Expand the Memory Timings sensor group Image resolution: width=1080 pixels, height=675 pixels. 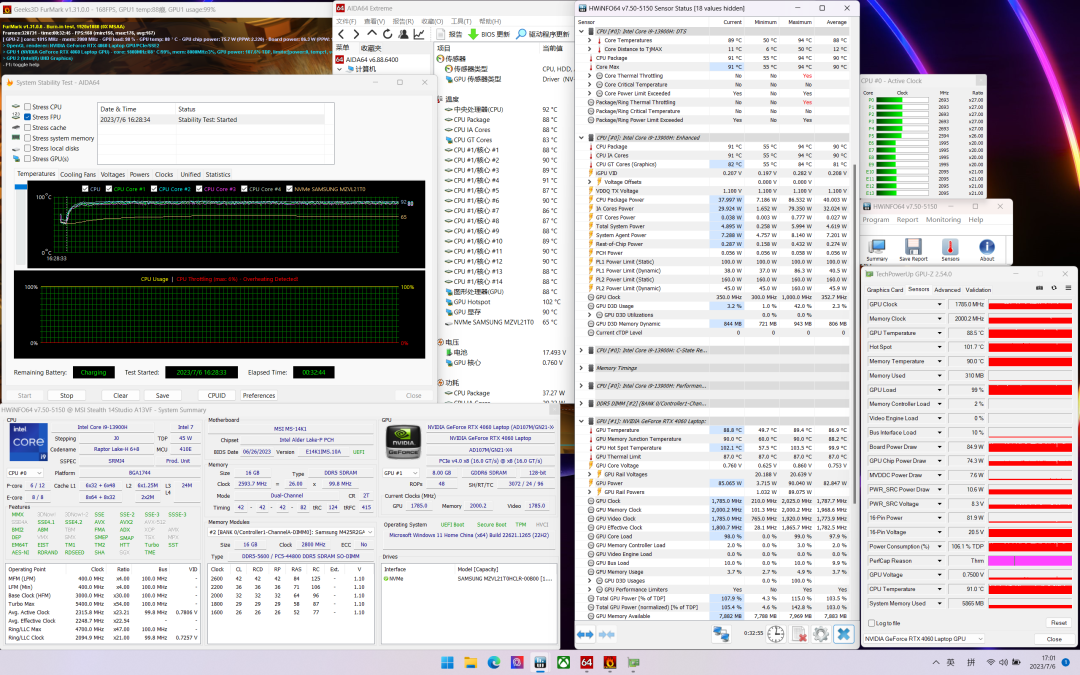581,368
